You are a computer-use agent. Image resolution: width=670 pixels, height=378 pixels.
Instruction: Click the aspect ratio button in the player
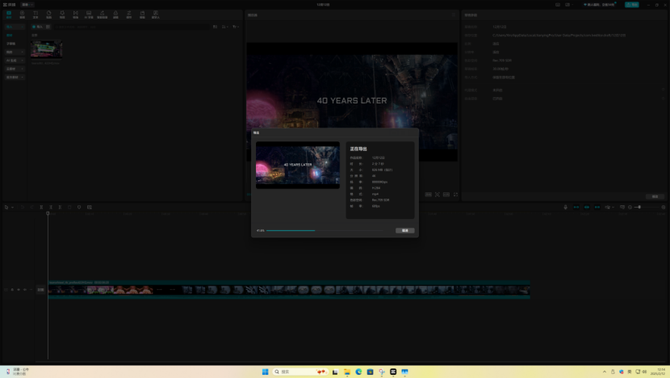pos(446,194)
